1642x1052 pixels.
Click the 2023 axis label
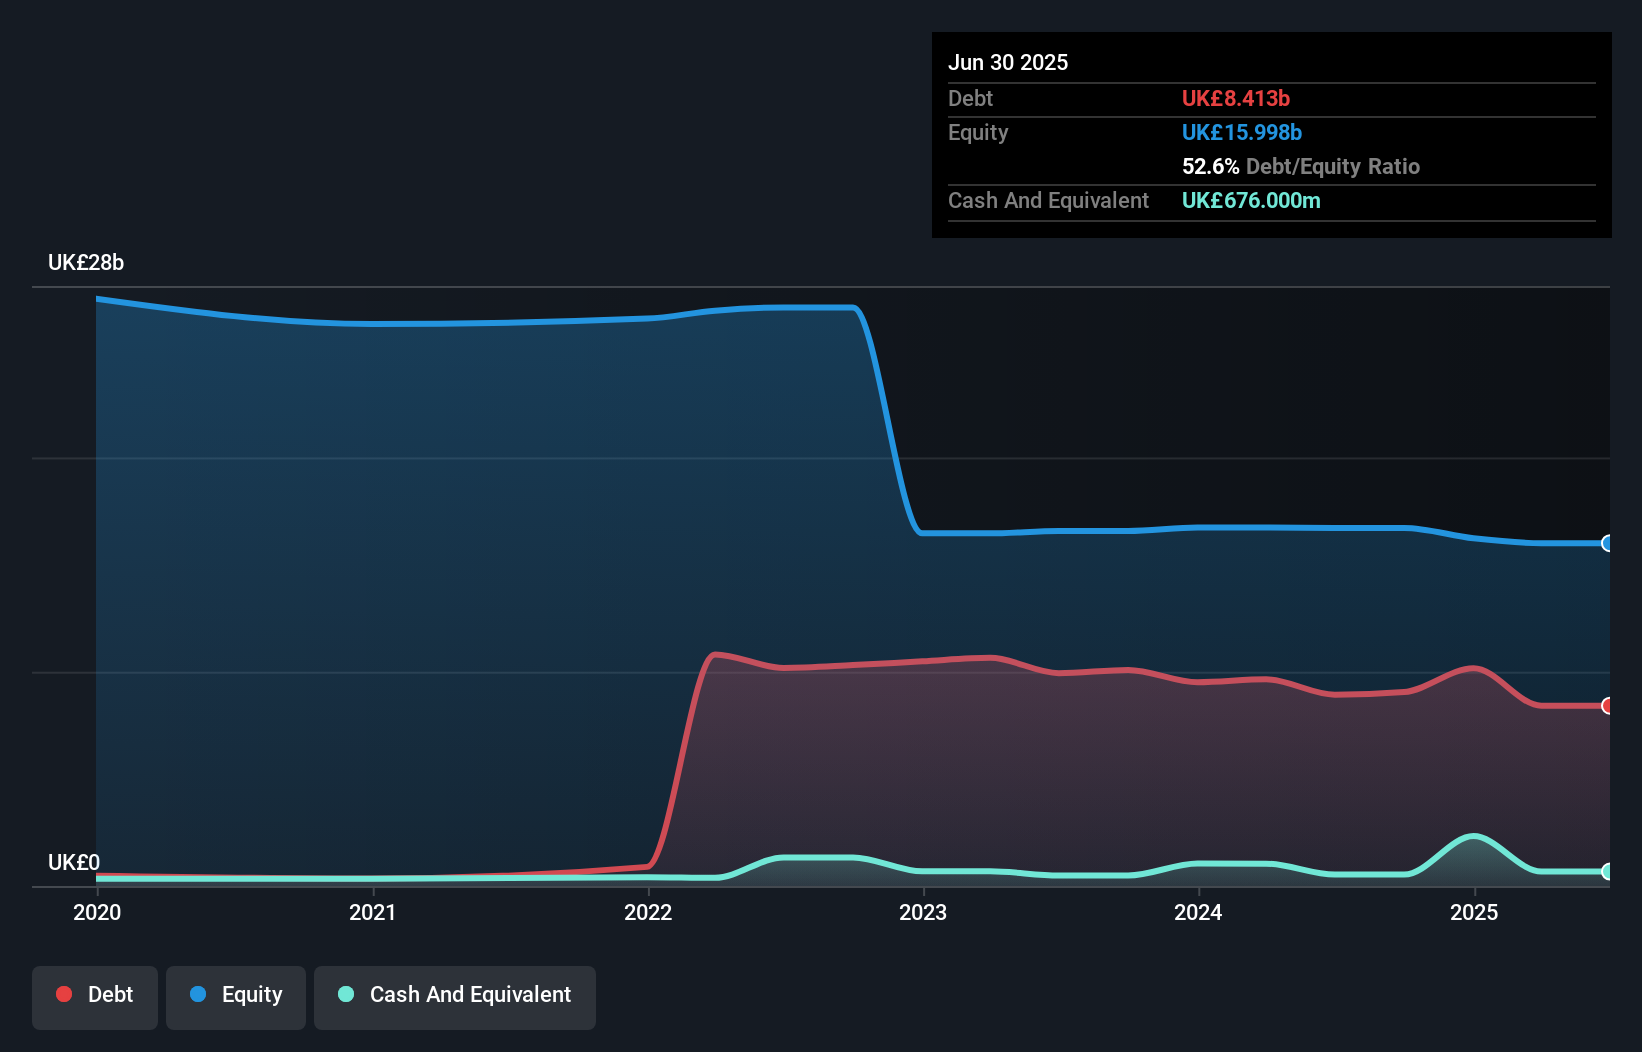pyautogui.click(x=924, y=912)
